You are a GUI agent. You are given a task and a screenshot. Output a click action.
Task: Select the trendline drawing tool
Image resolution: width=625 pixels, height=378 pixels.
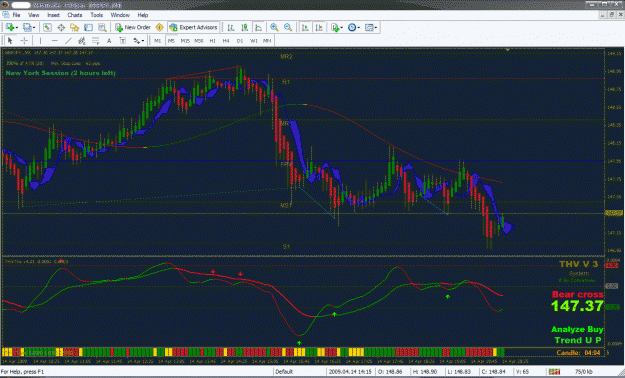68,41
